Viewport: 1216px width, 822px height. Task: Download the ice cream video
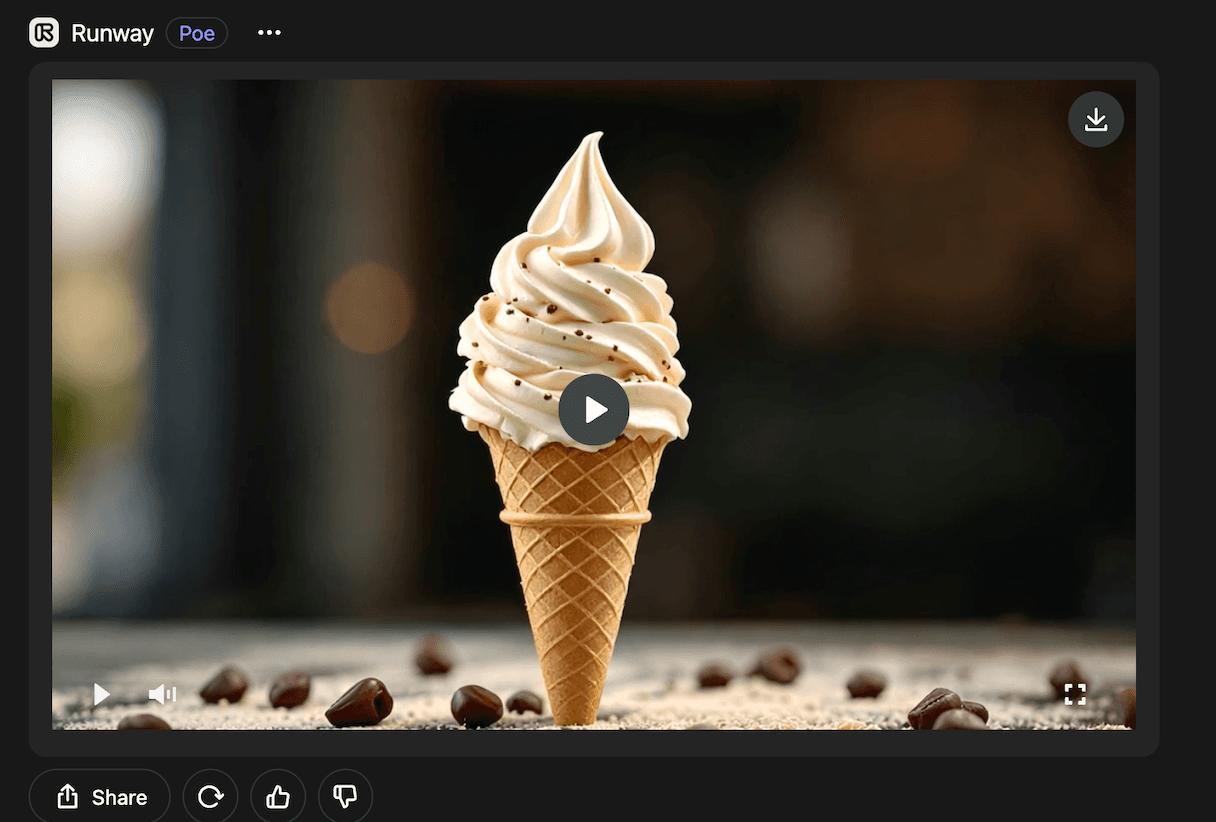click(x=1096, y=120)
